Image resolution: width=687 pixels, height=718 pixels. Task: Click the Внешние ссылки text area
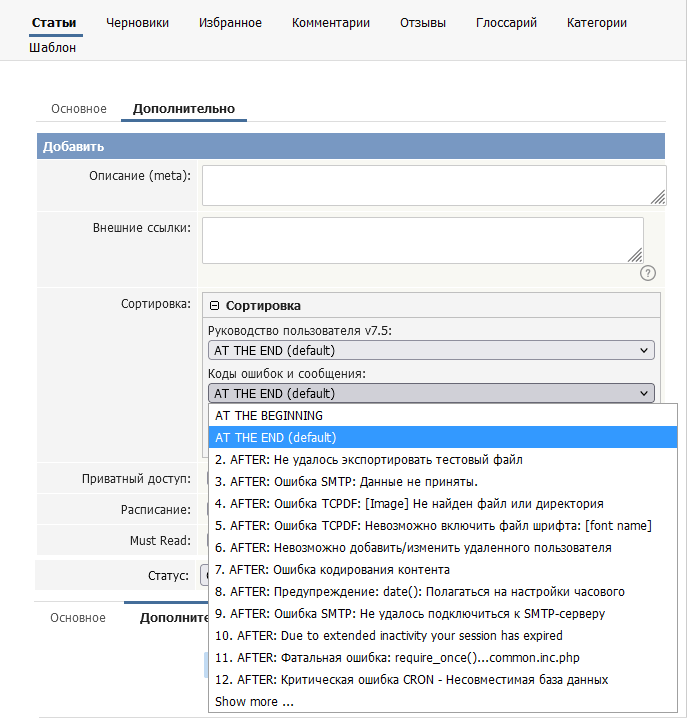[x=423, y=240]
